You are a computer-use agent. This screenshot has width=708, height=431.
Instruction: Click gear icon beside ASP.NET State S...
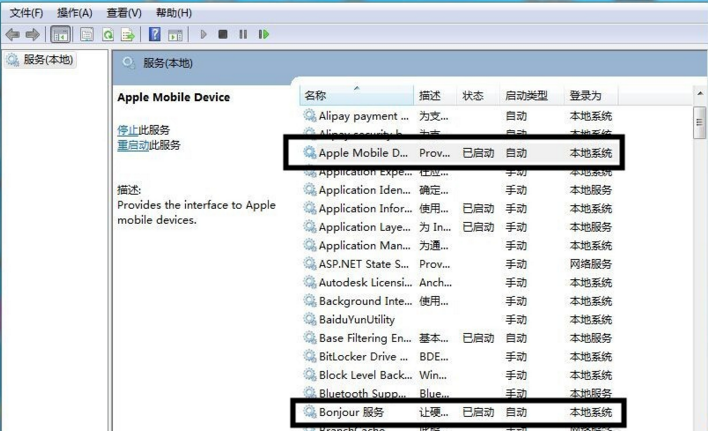(310, 264)
